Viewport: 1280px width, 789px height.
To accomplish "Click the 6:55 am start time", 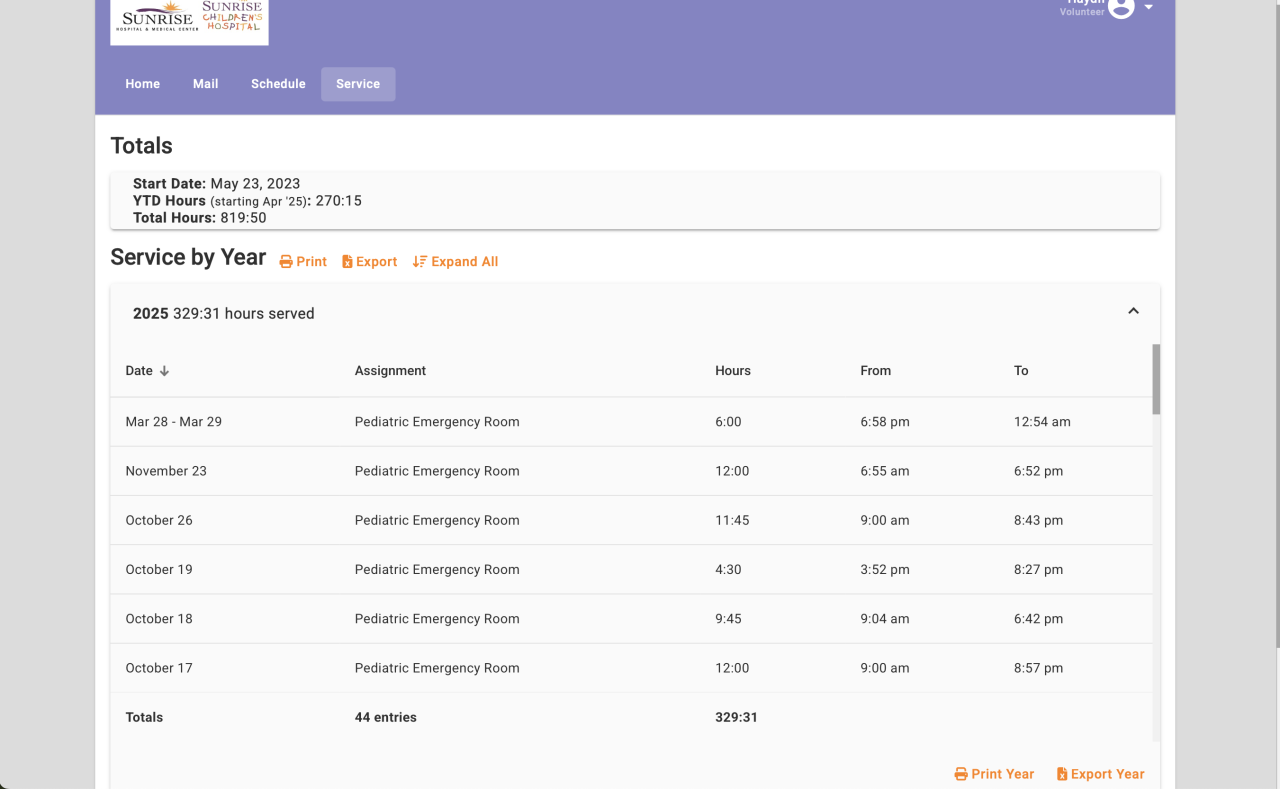I will [885, 471].
